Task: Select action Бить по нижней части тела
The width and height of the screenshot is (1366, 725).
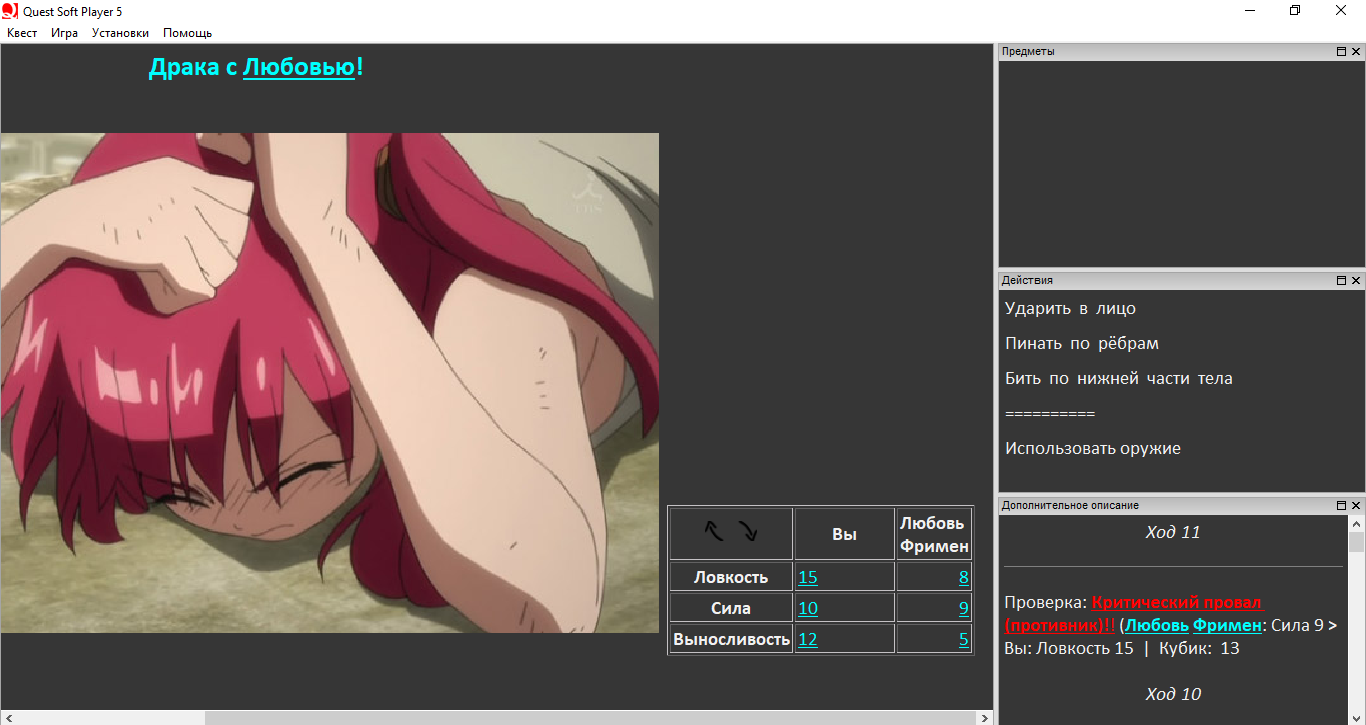Action: [x=1119, y=379]
